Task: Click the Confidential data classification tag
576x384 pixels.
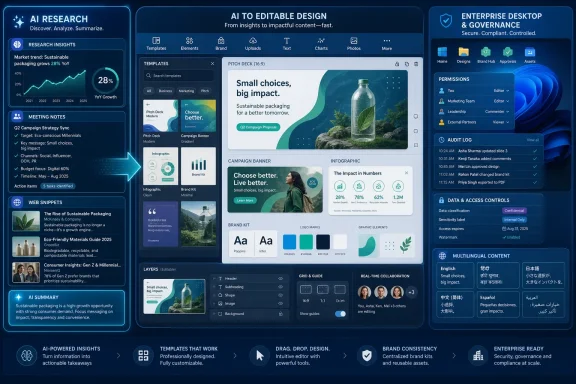Action: 514,211
